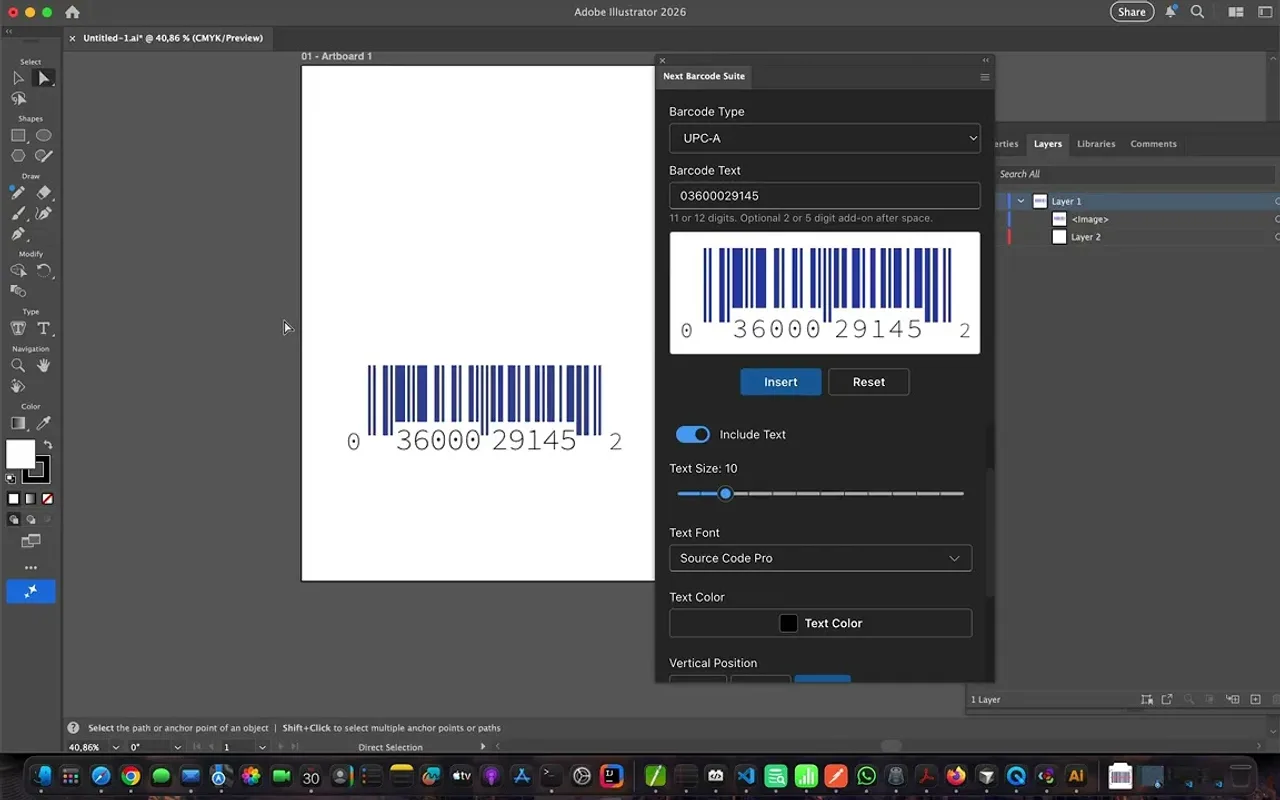The height and width of the screenshot is (800, 1280).
Task: Open the notifications bell
Action: pyautogui.click(x=1170, y=12)
